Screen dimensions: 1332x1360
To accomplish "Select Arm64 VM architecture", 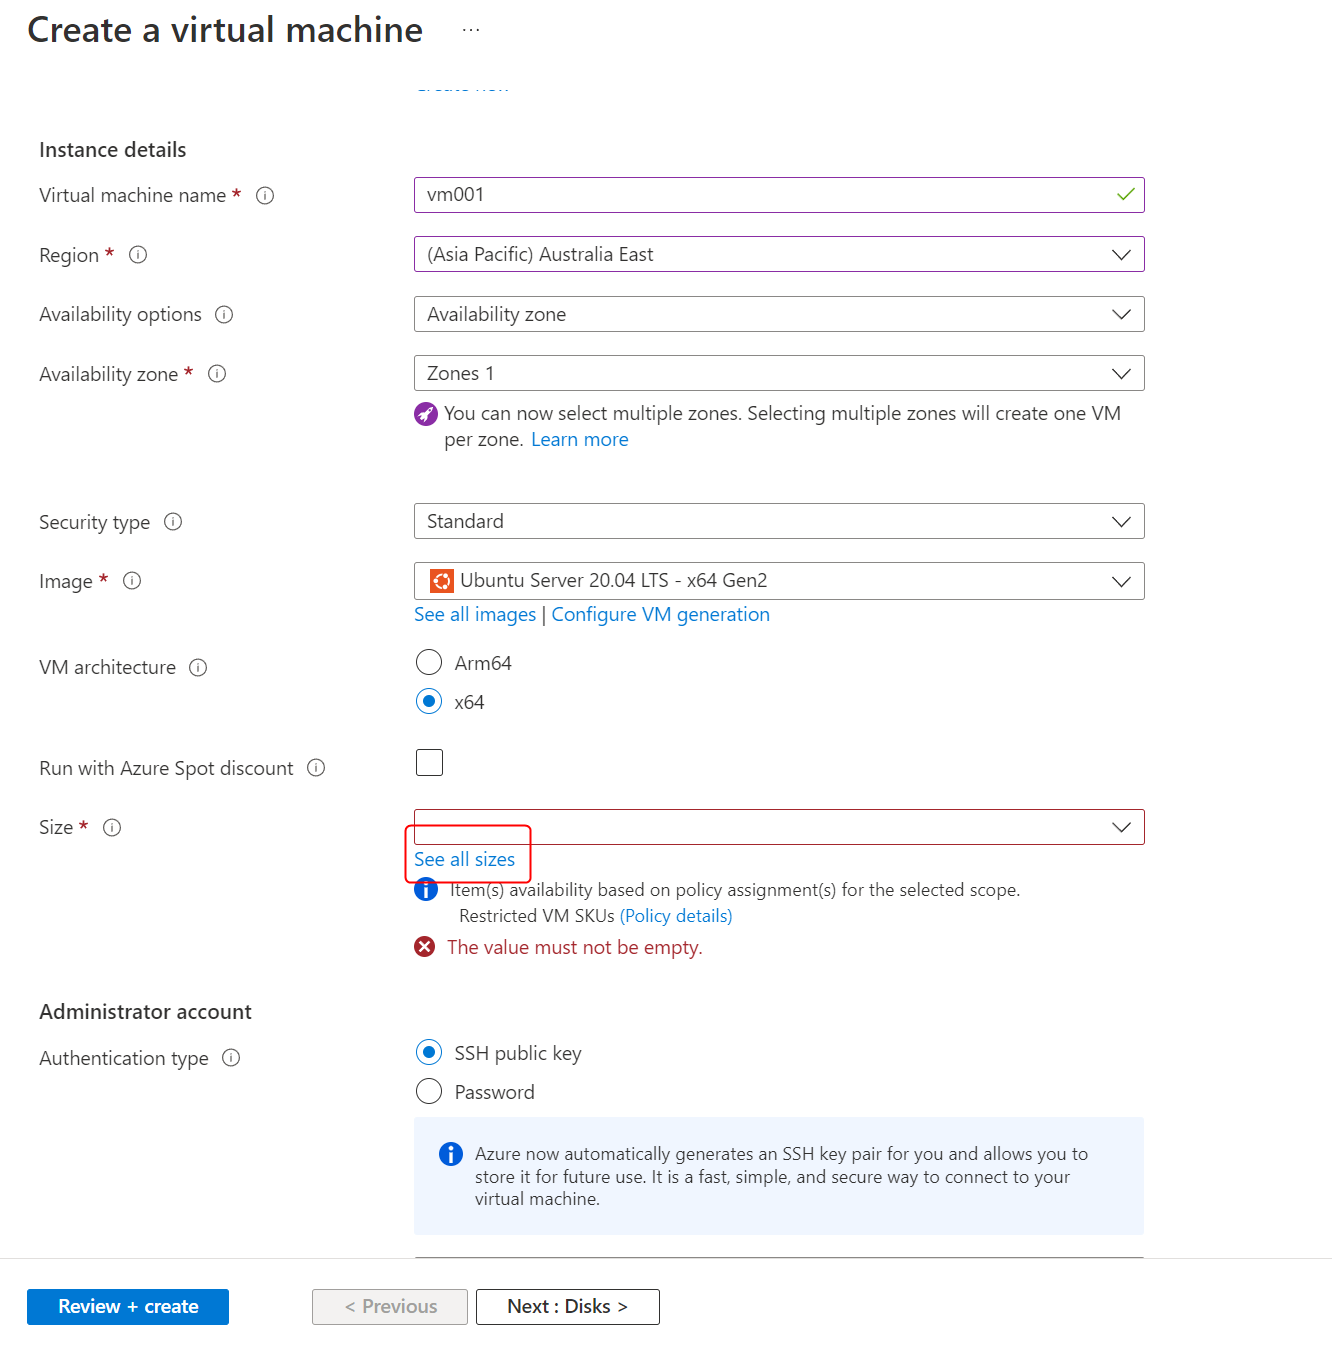I will click(x=429, y=663).
